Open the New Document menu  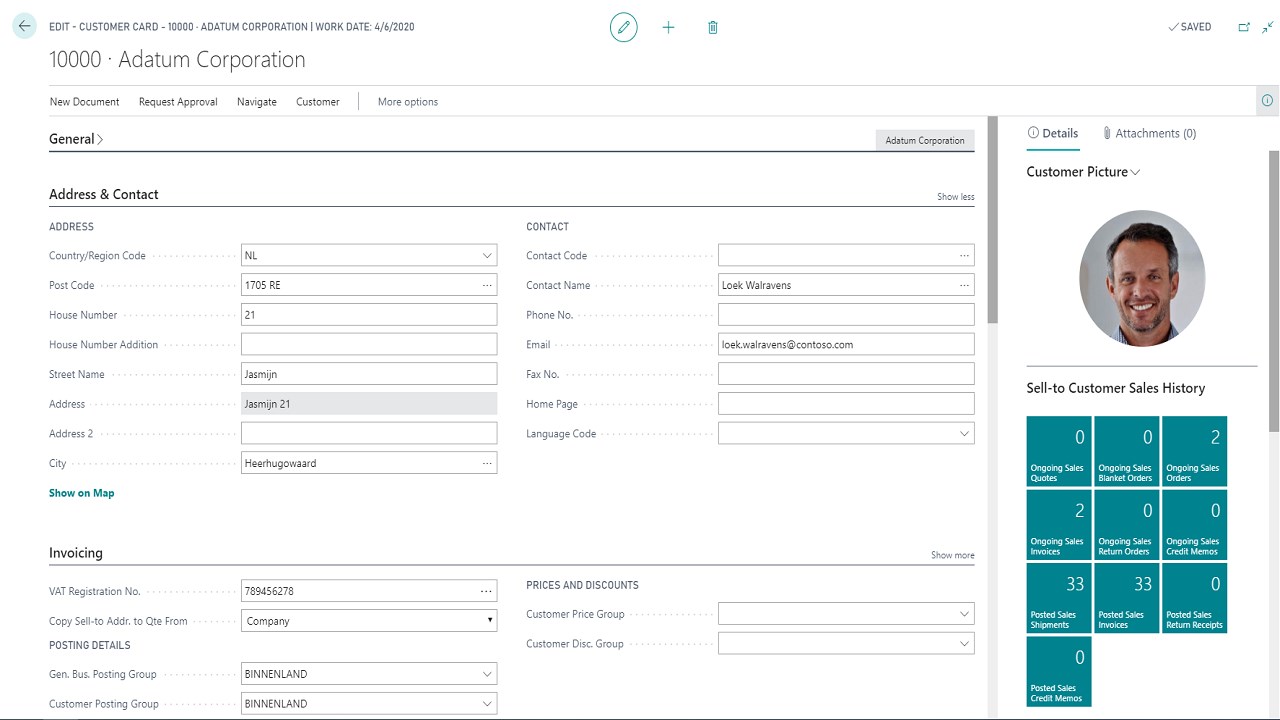tap(84, 102)
